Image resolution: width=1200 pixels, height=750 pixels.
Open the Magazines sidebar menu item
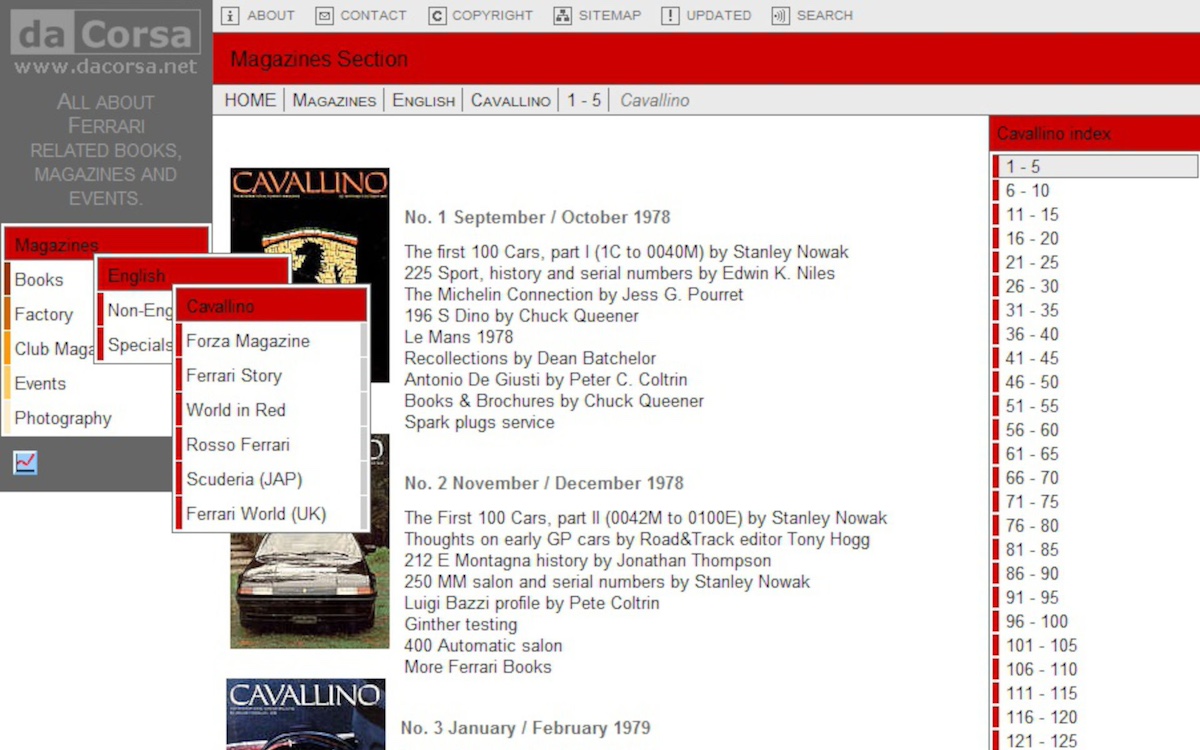(106, 245)
